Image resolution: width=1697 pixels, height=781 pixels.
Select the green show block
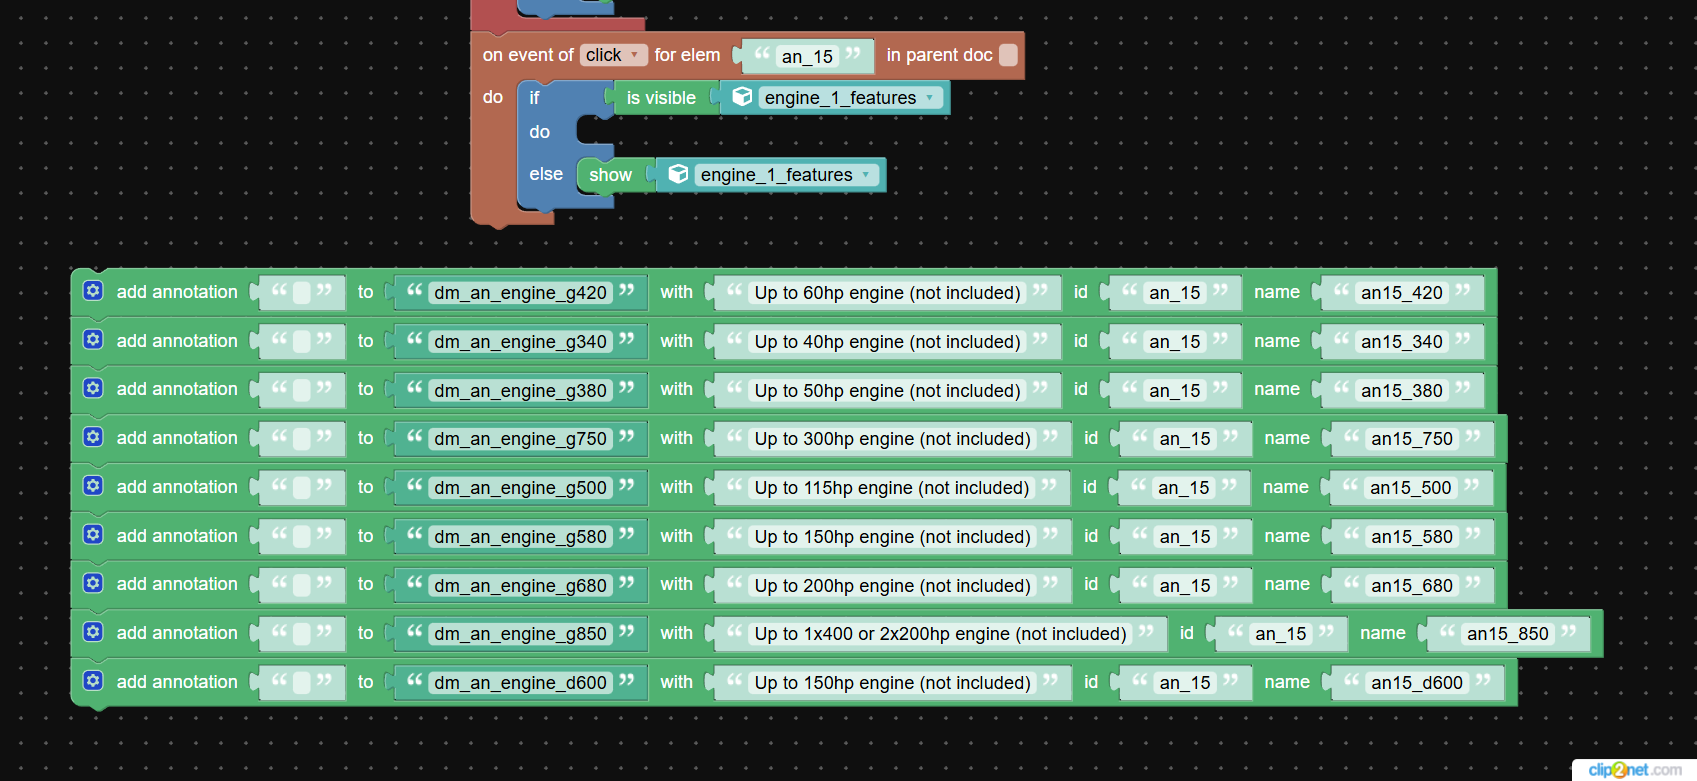(x=609, y=175)
